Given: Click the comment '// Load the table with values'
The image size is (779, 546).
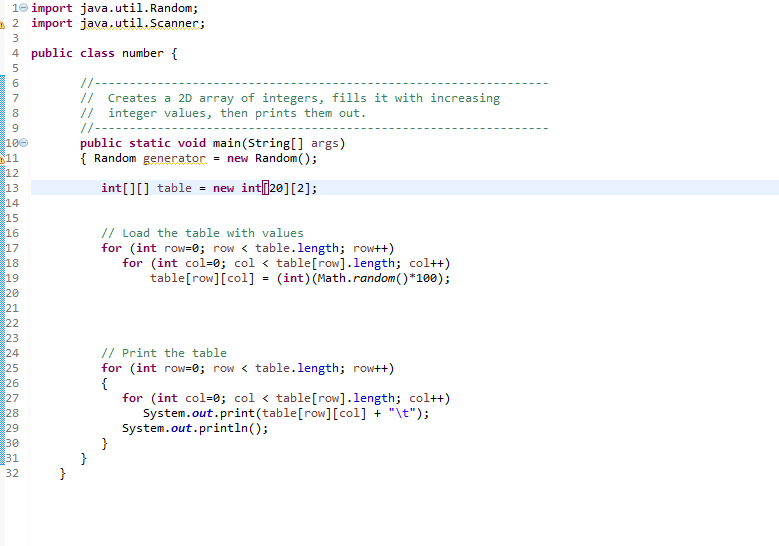Looking at the screenshot, I should pos(202,233).
